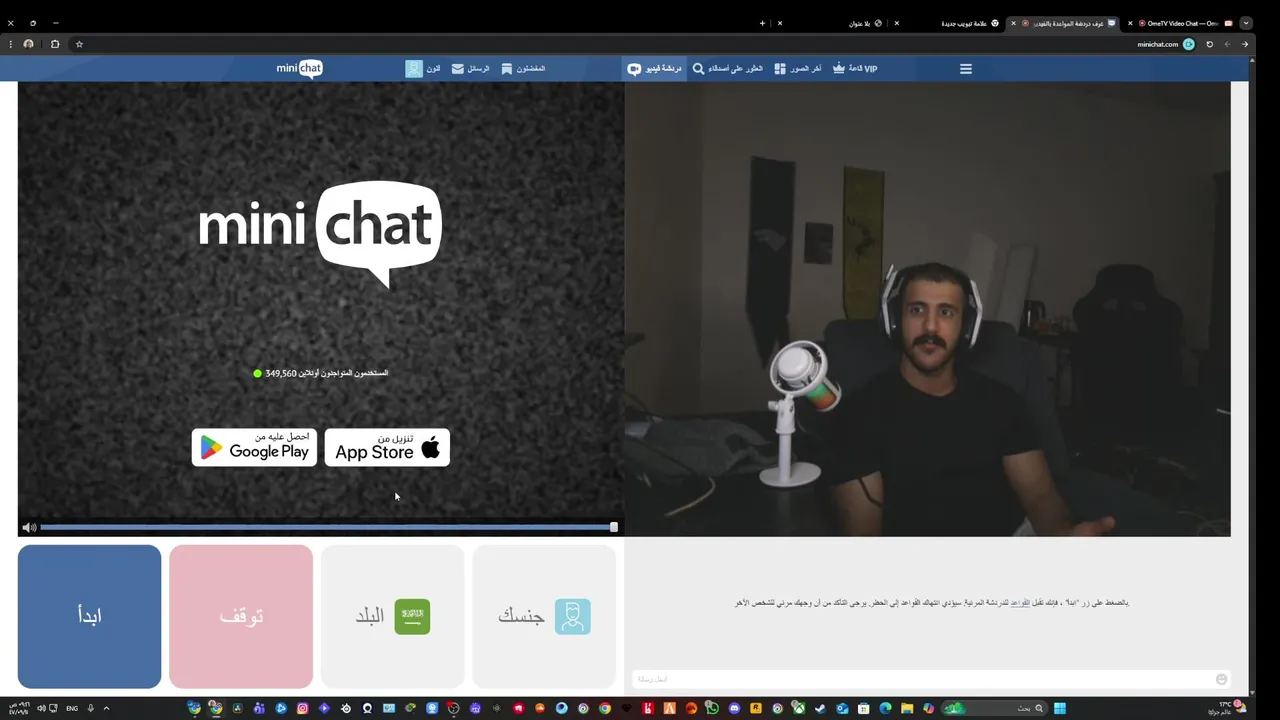Viewport: 1280px width, 720px height.
Task: Open the browser three-dot menu
Action: (10, 44)
